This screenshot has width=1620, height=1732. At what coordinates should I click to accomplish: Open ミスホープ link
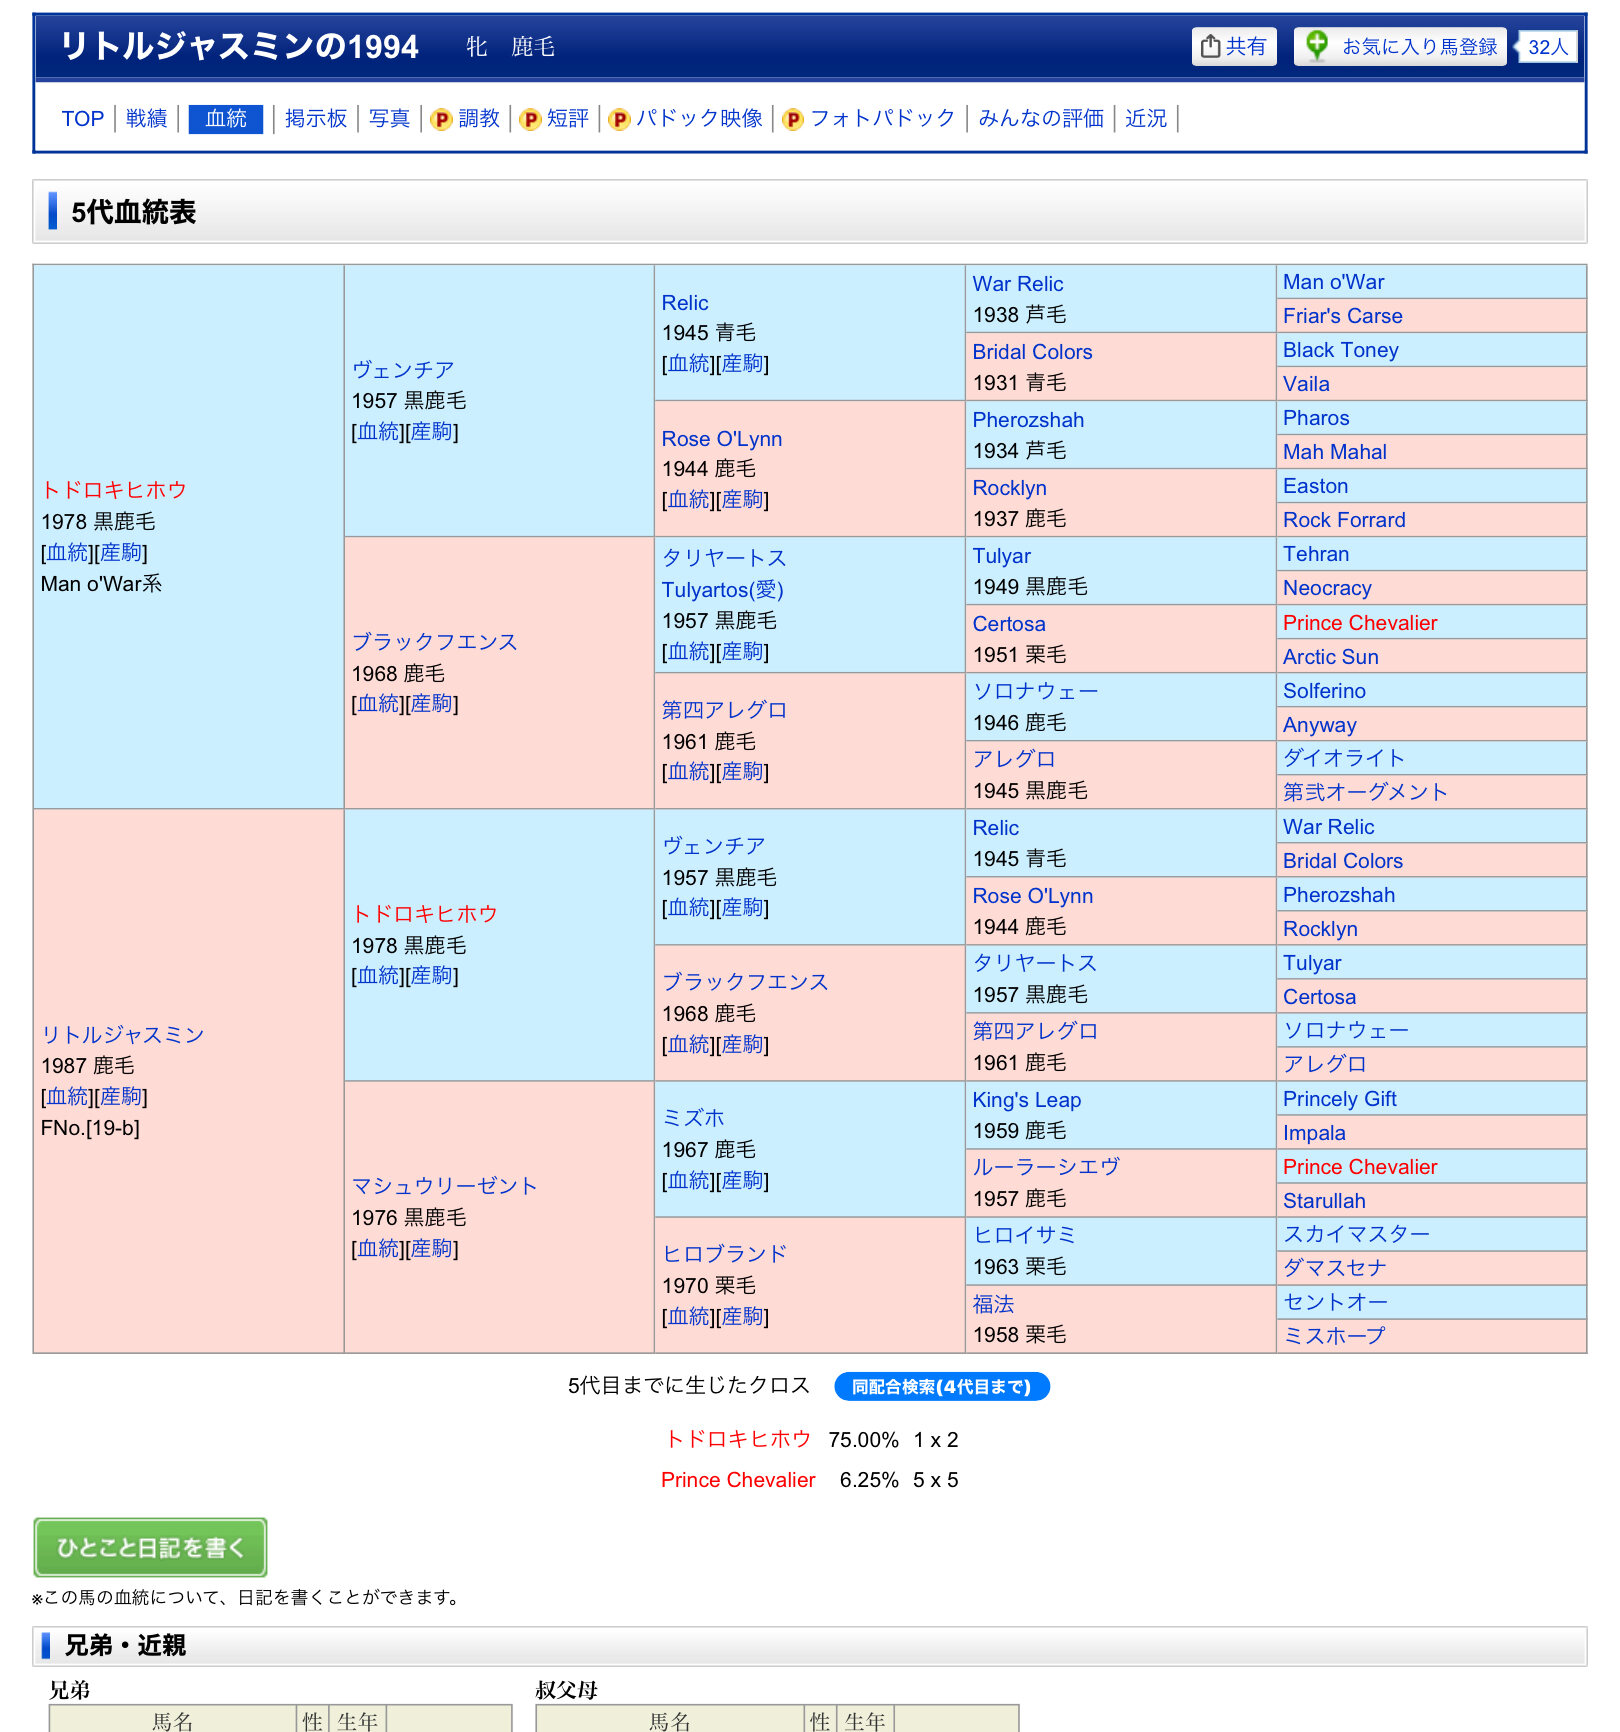click(x=1334, y=1336)
